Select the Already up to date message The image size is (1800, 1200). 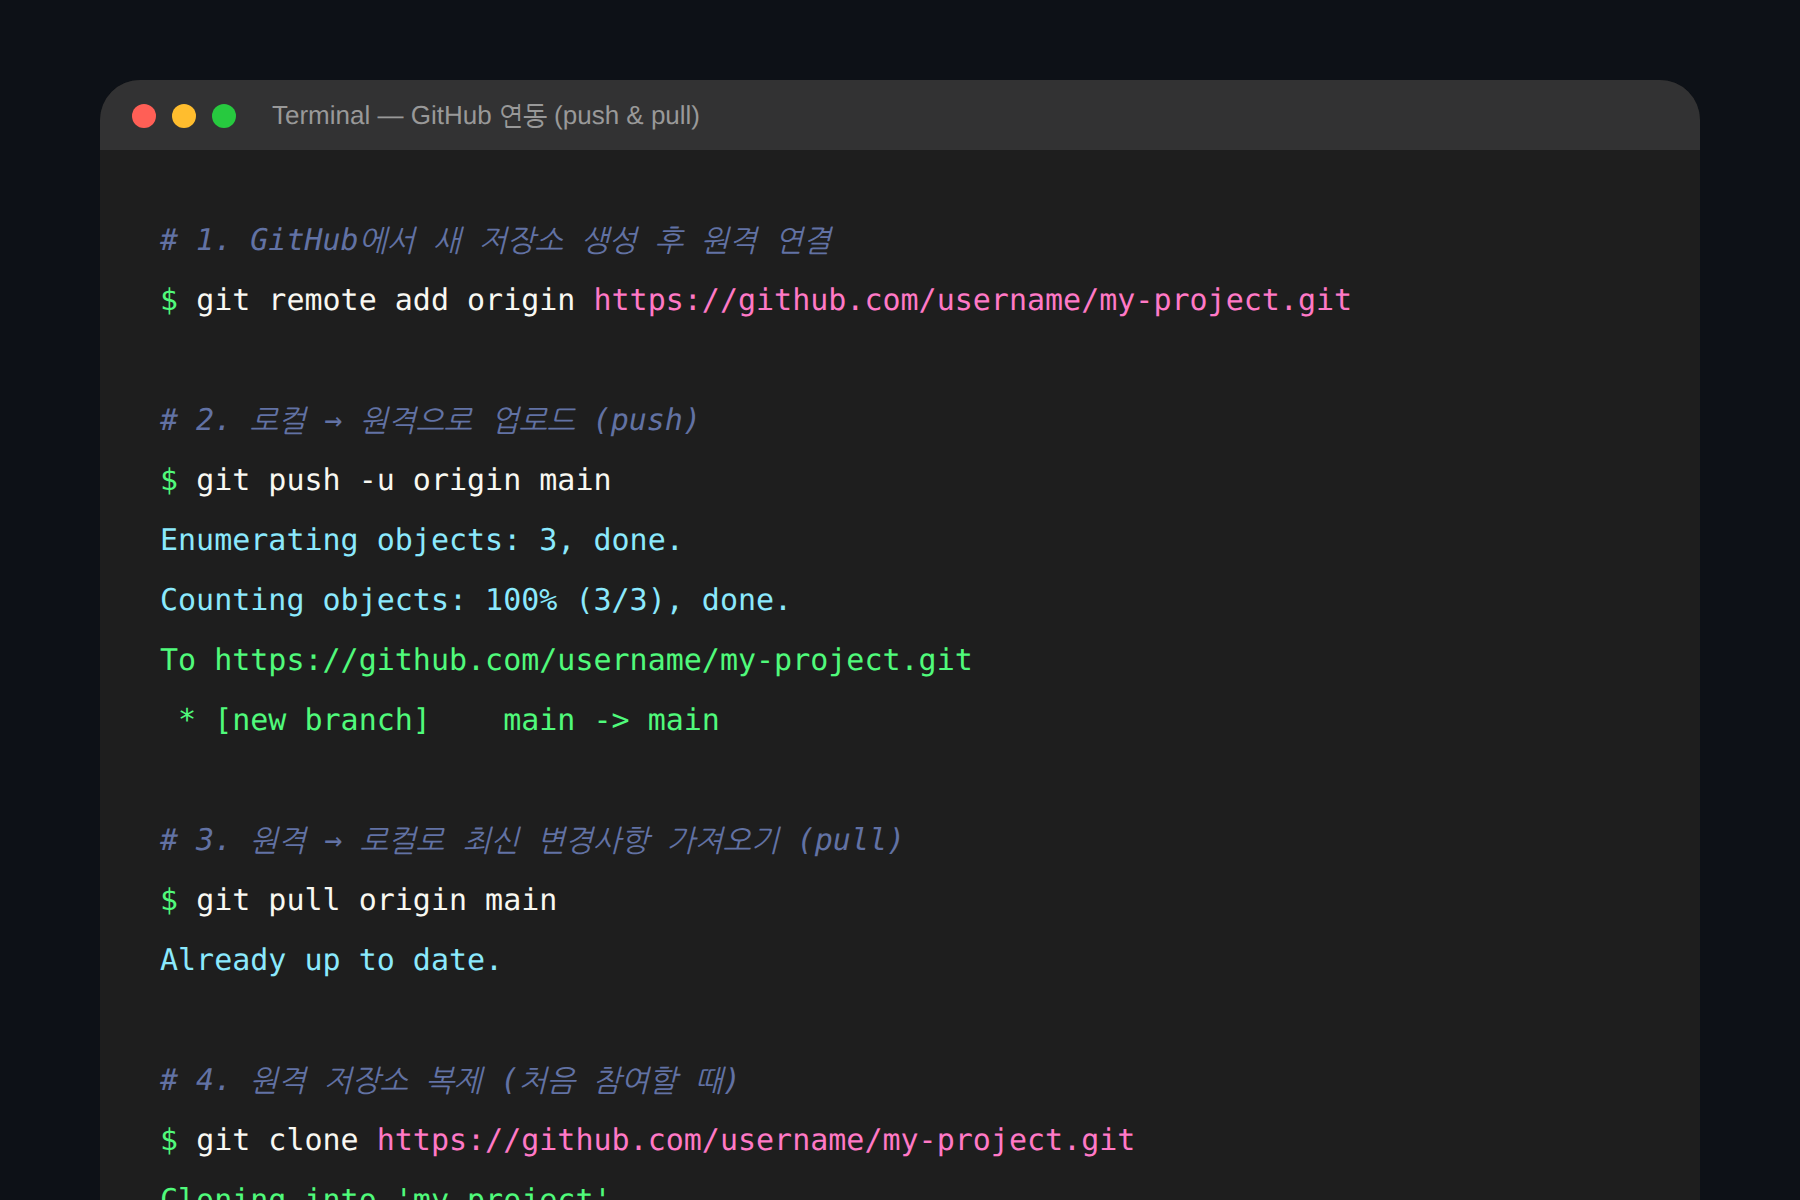click(x=330, y=959)
